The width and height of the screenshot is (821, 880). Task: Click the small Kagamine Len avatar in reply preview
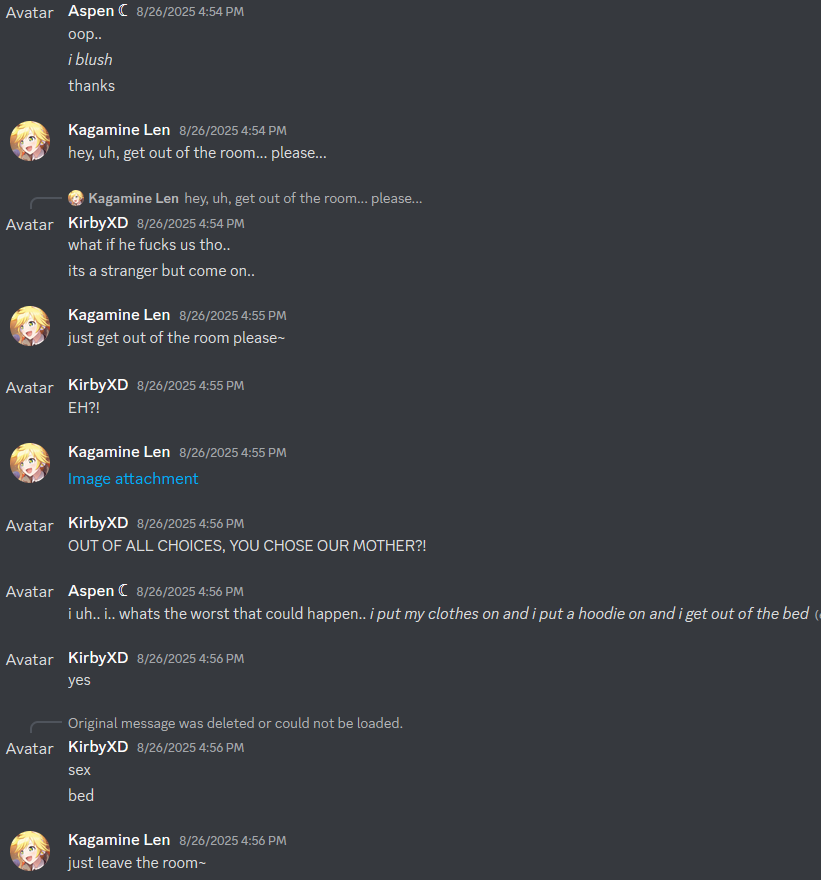click(x=76, y=198)
